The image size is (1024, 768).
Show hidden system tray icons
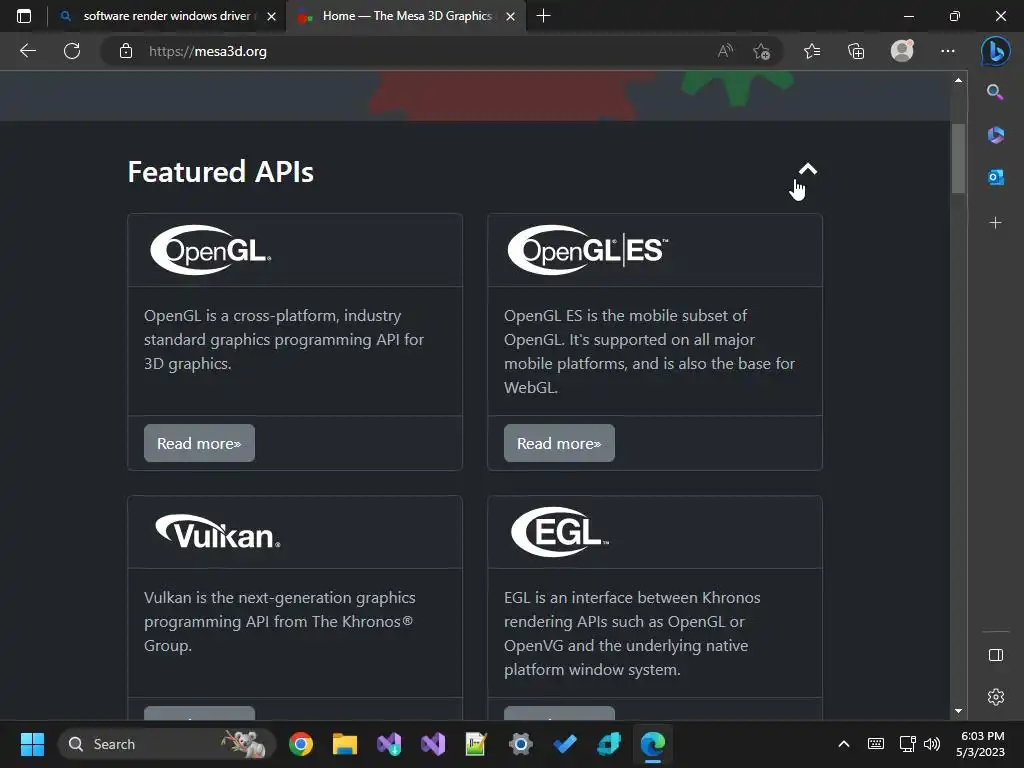(844, 744)
